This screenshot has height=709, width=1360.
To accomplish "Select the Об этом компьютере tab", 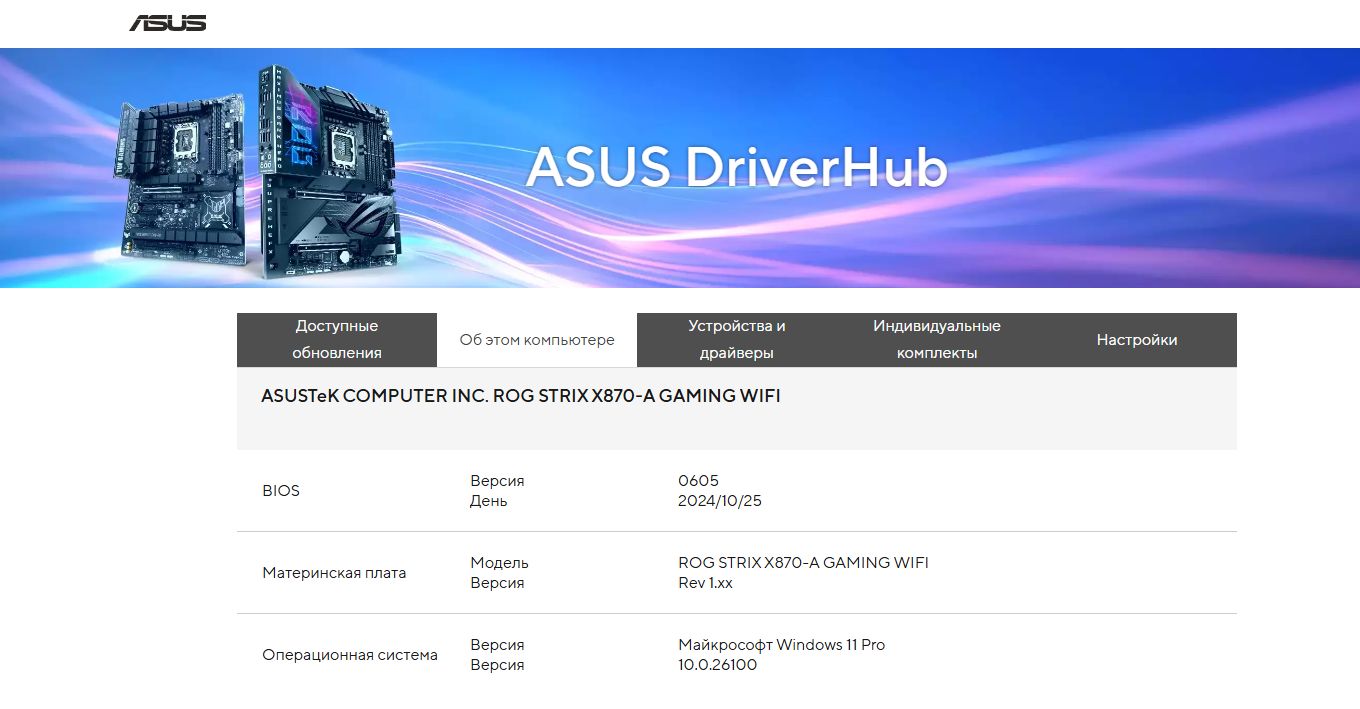I will coord(537,340).
